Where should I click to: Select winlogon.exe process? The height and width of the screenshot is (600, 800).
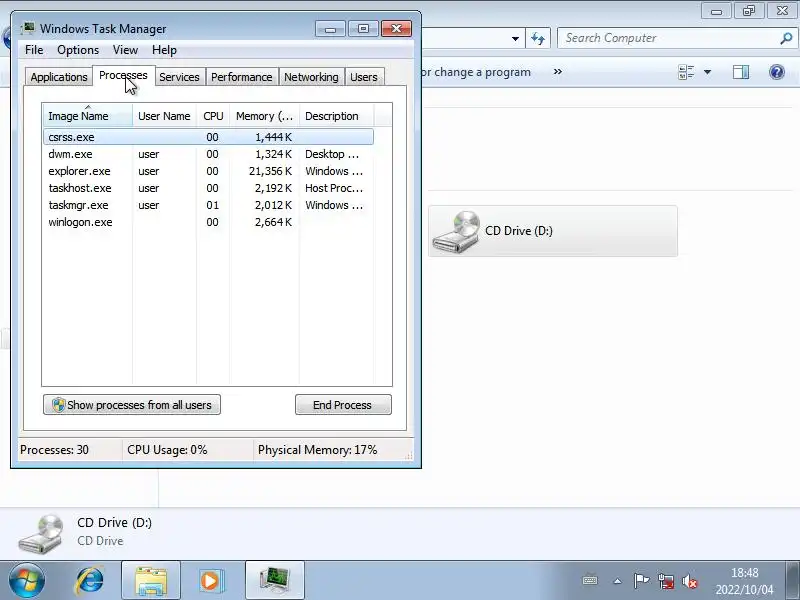pos(209,222)
